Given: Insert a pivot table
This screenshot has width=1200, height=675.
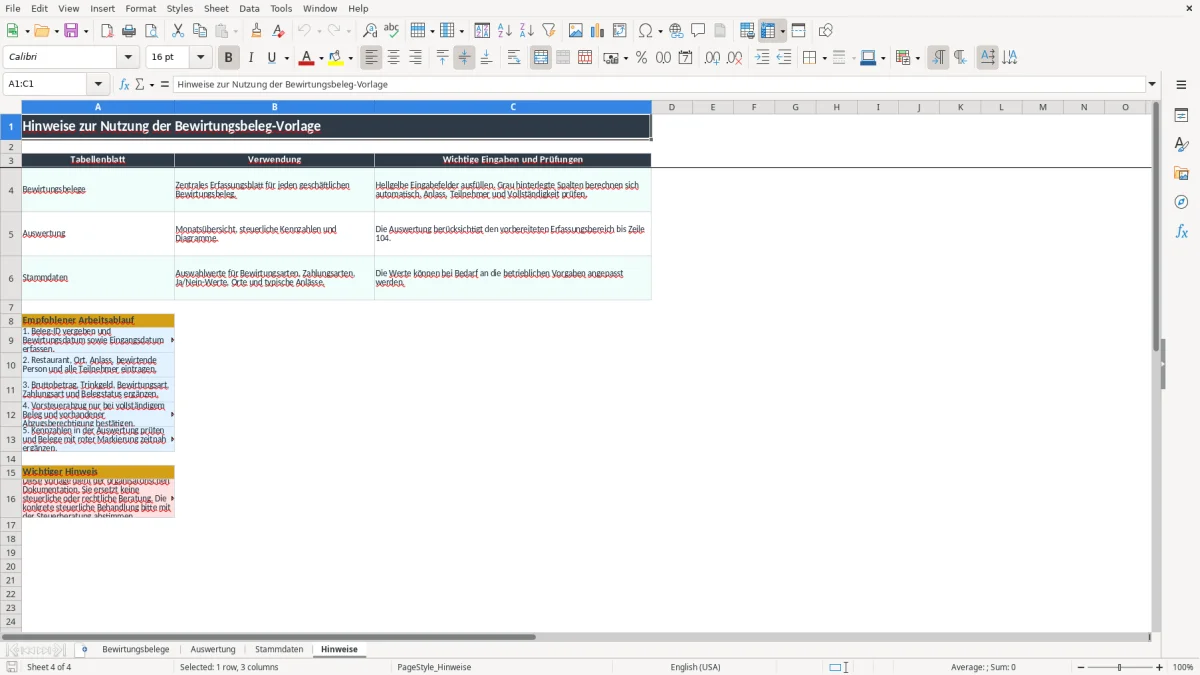Looking at the screenshot, I should coord(620,31).
